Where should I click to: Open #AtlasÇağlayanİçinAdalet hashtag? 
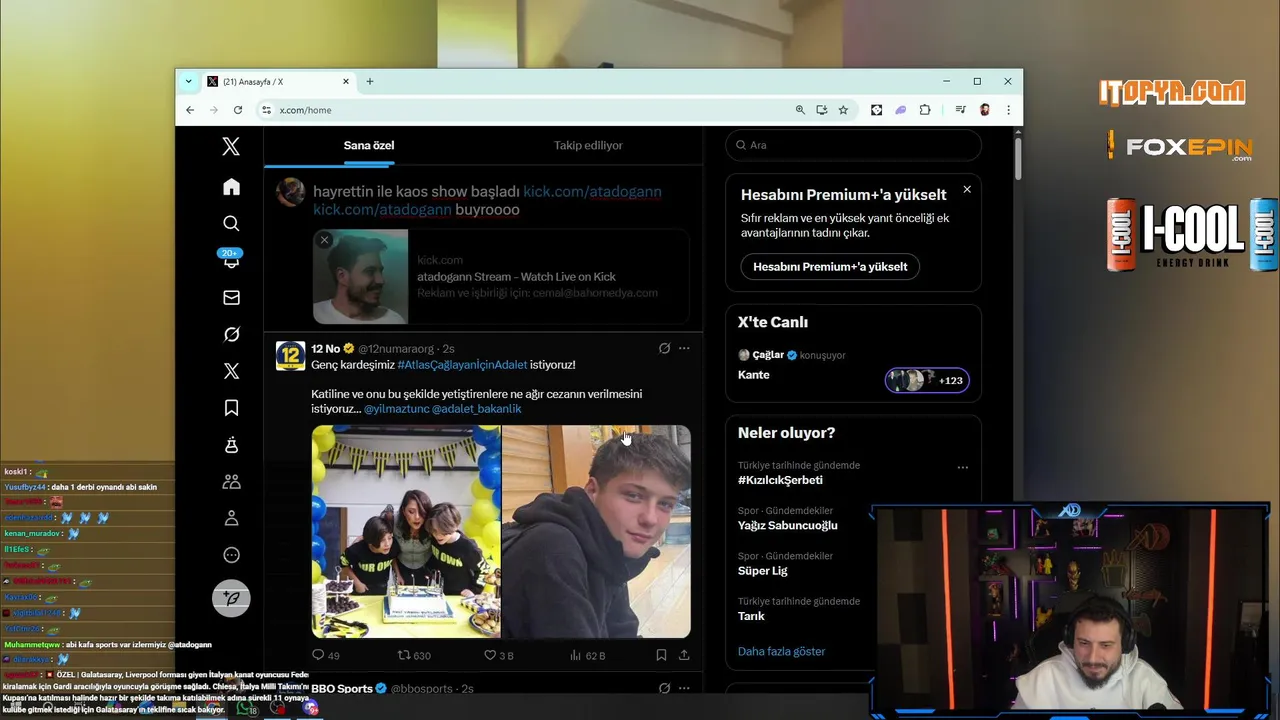461,365
